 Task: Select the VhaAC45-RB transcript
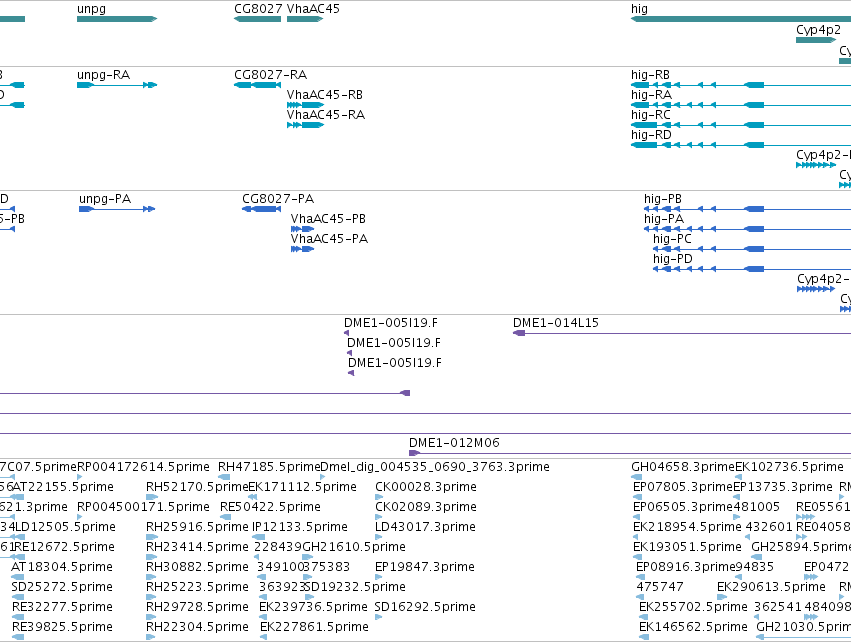305,105
